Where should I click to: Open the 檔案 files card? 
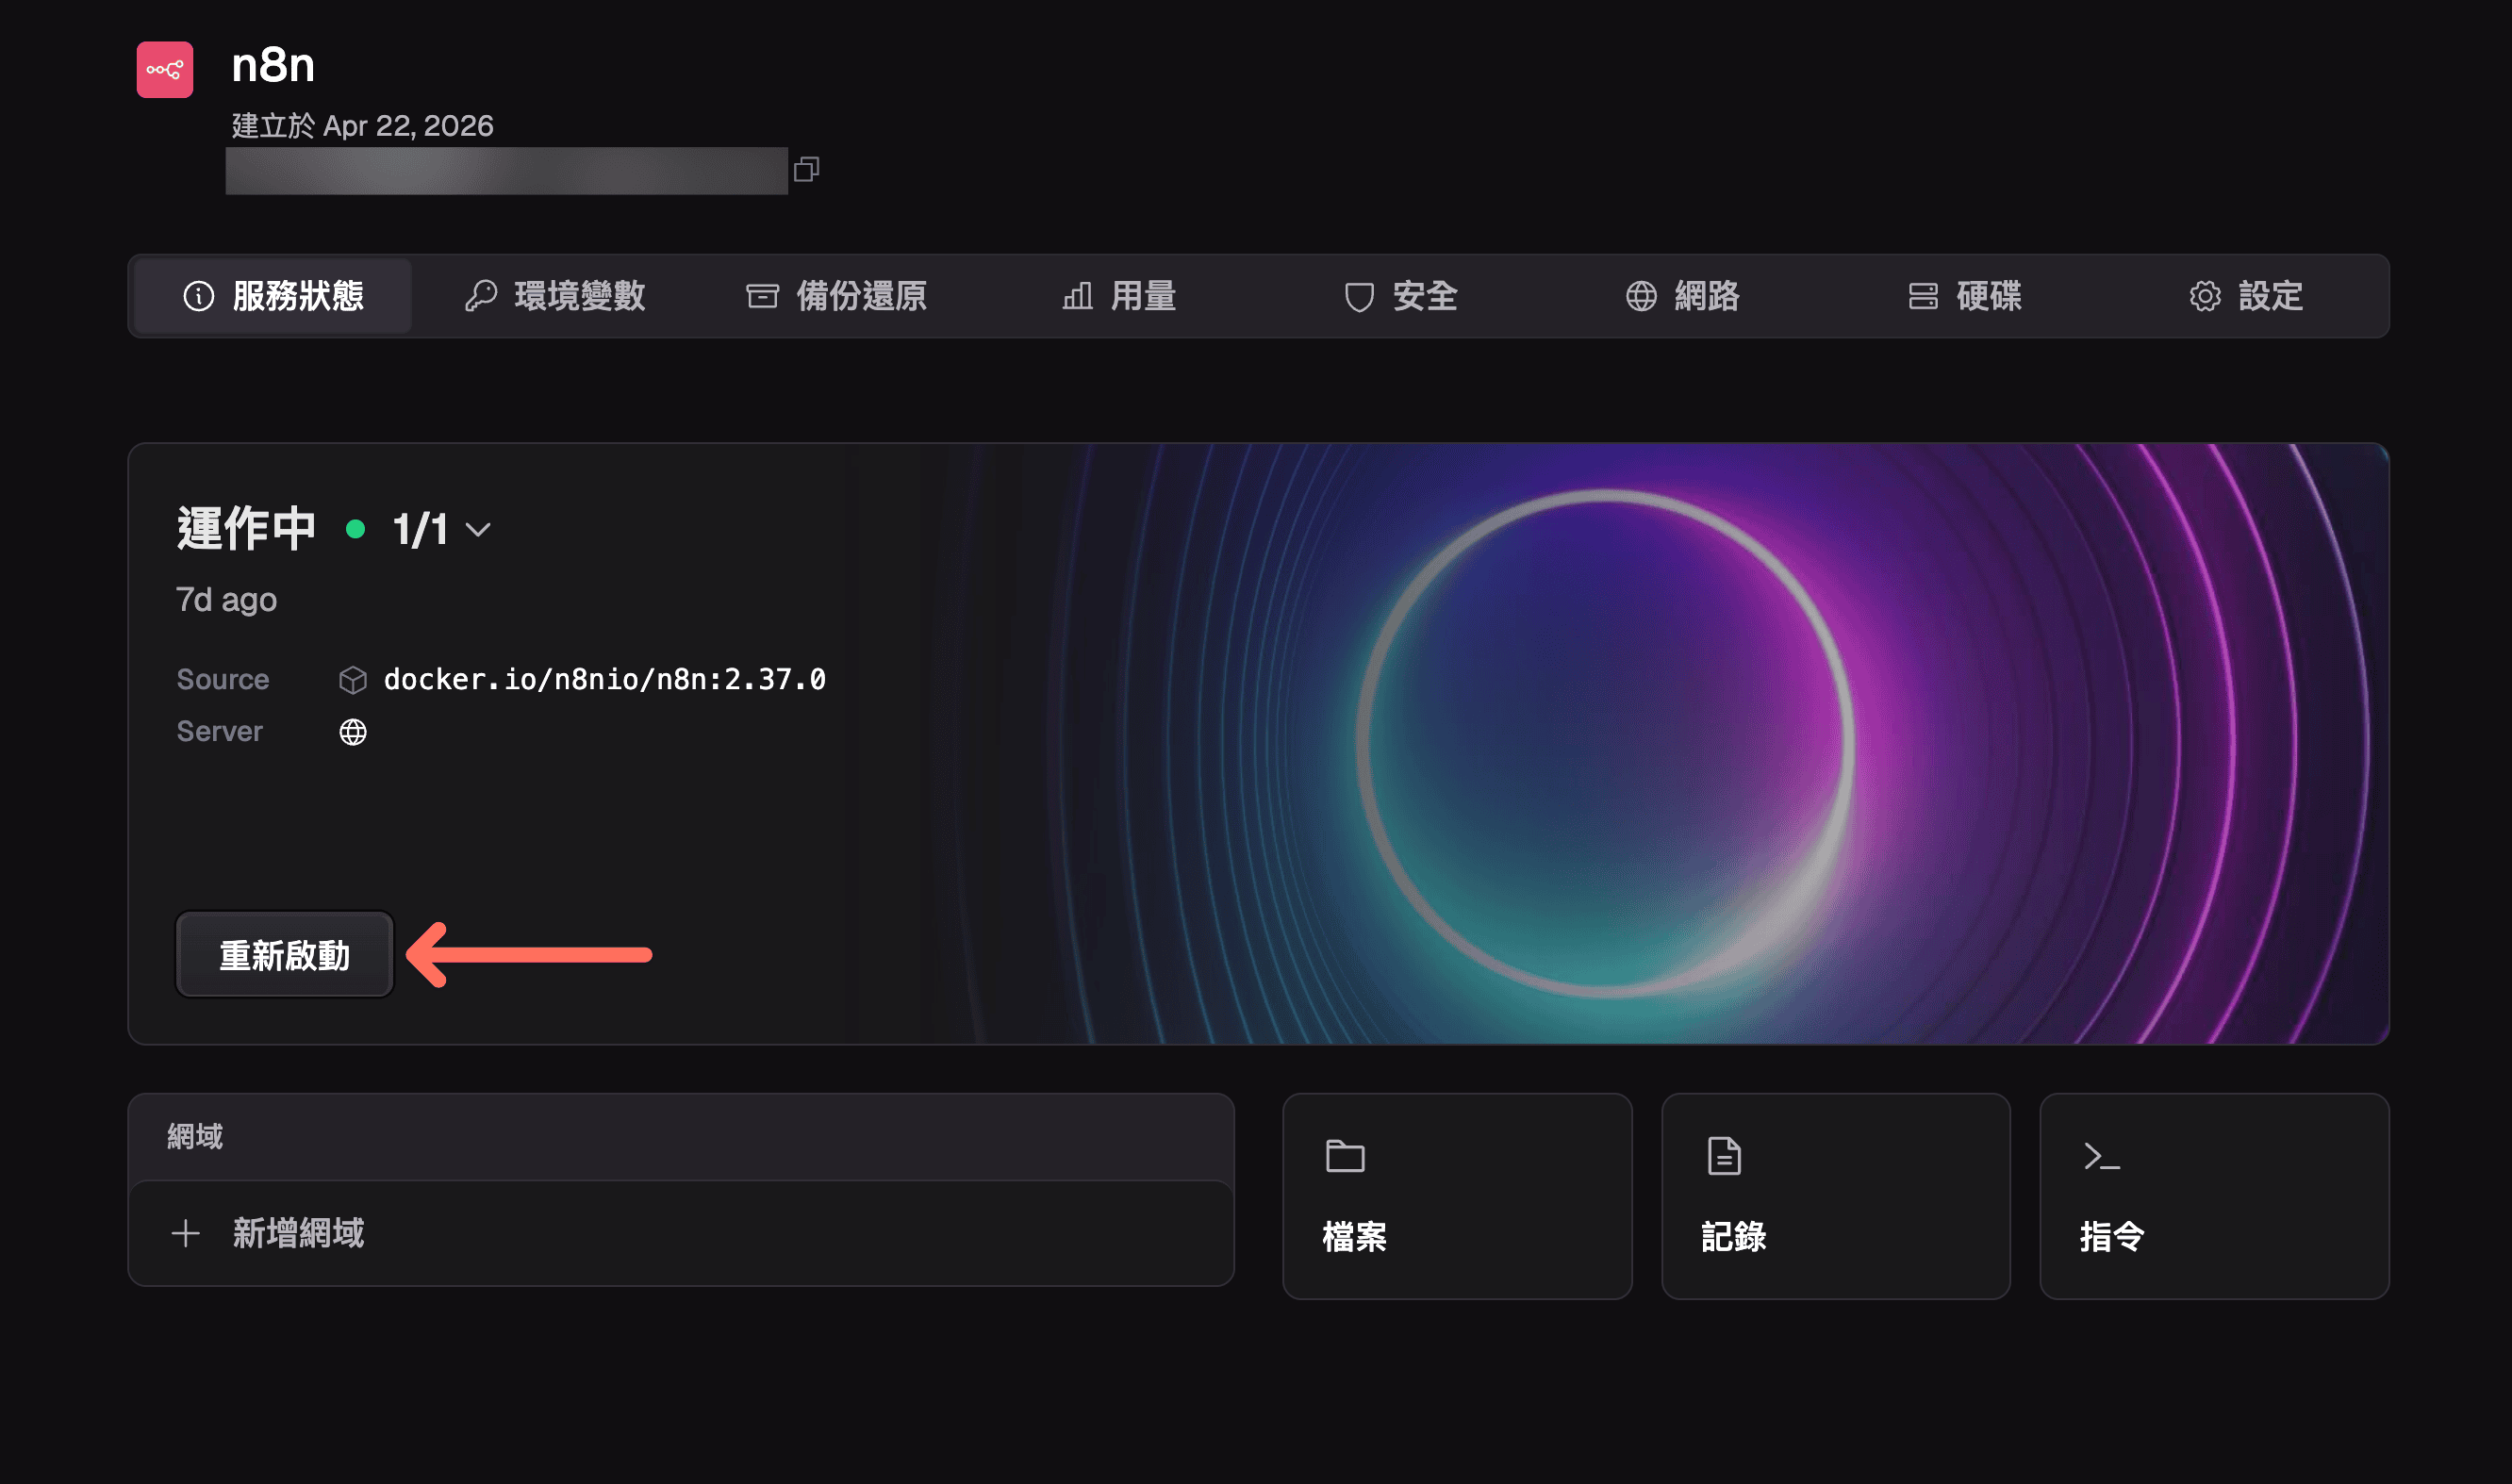1457,1196
